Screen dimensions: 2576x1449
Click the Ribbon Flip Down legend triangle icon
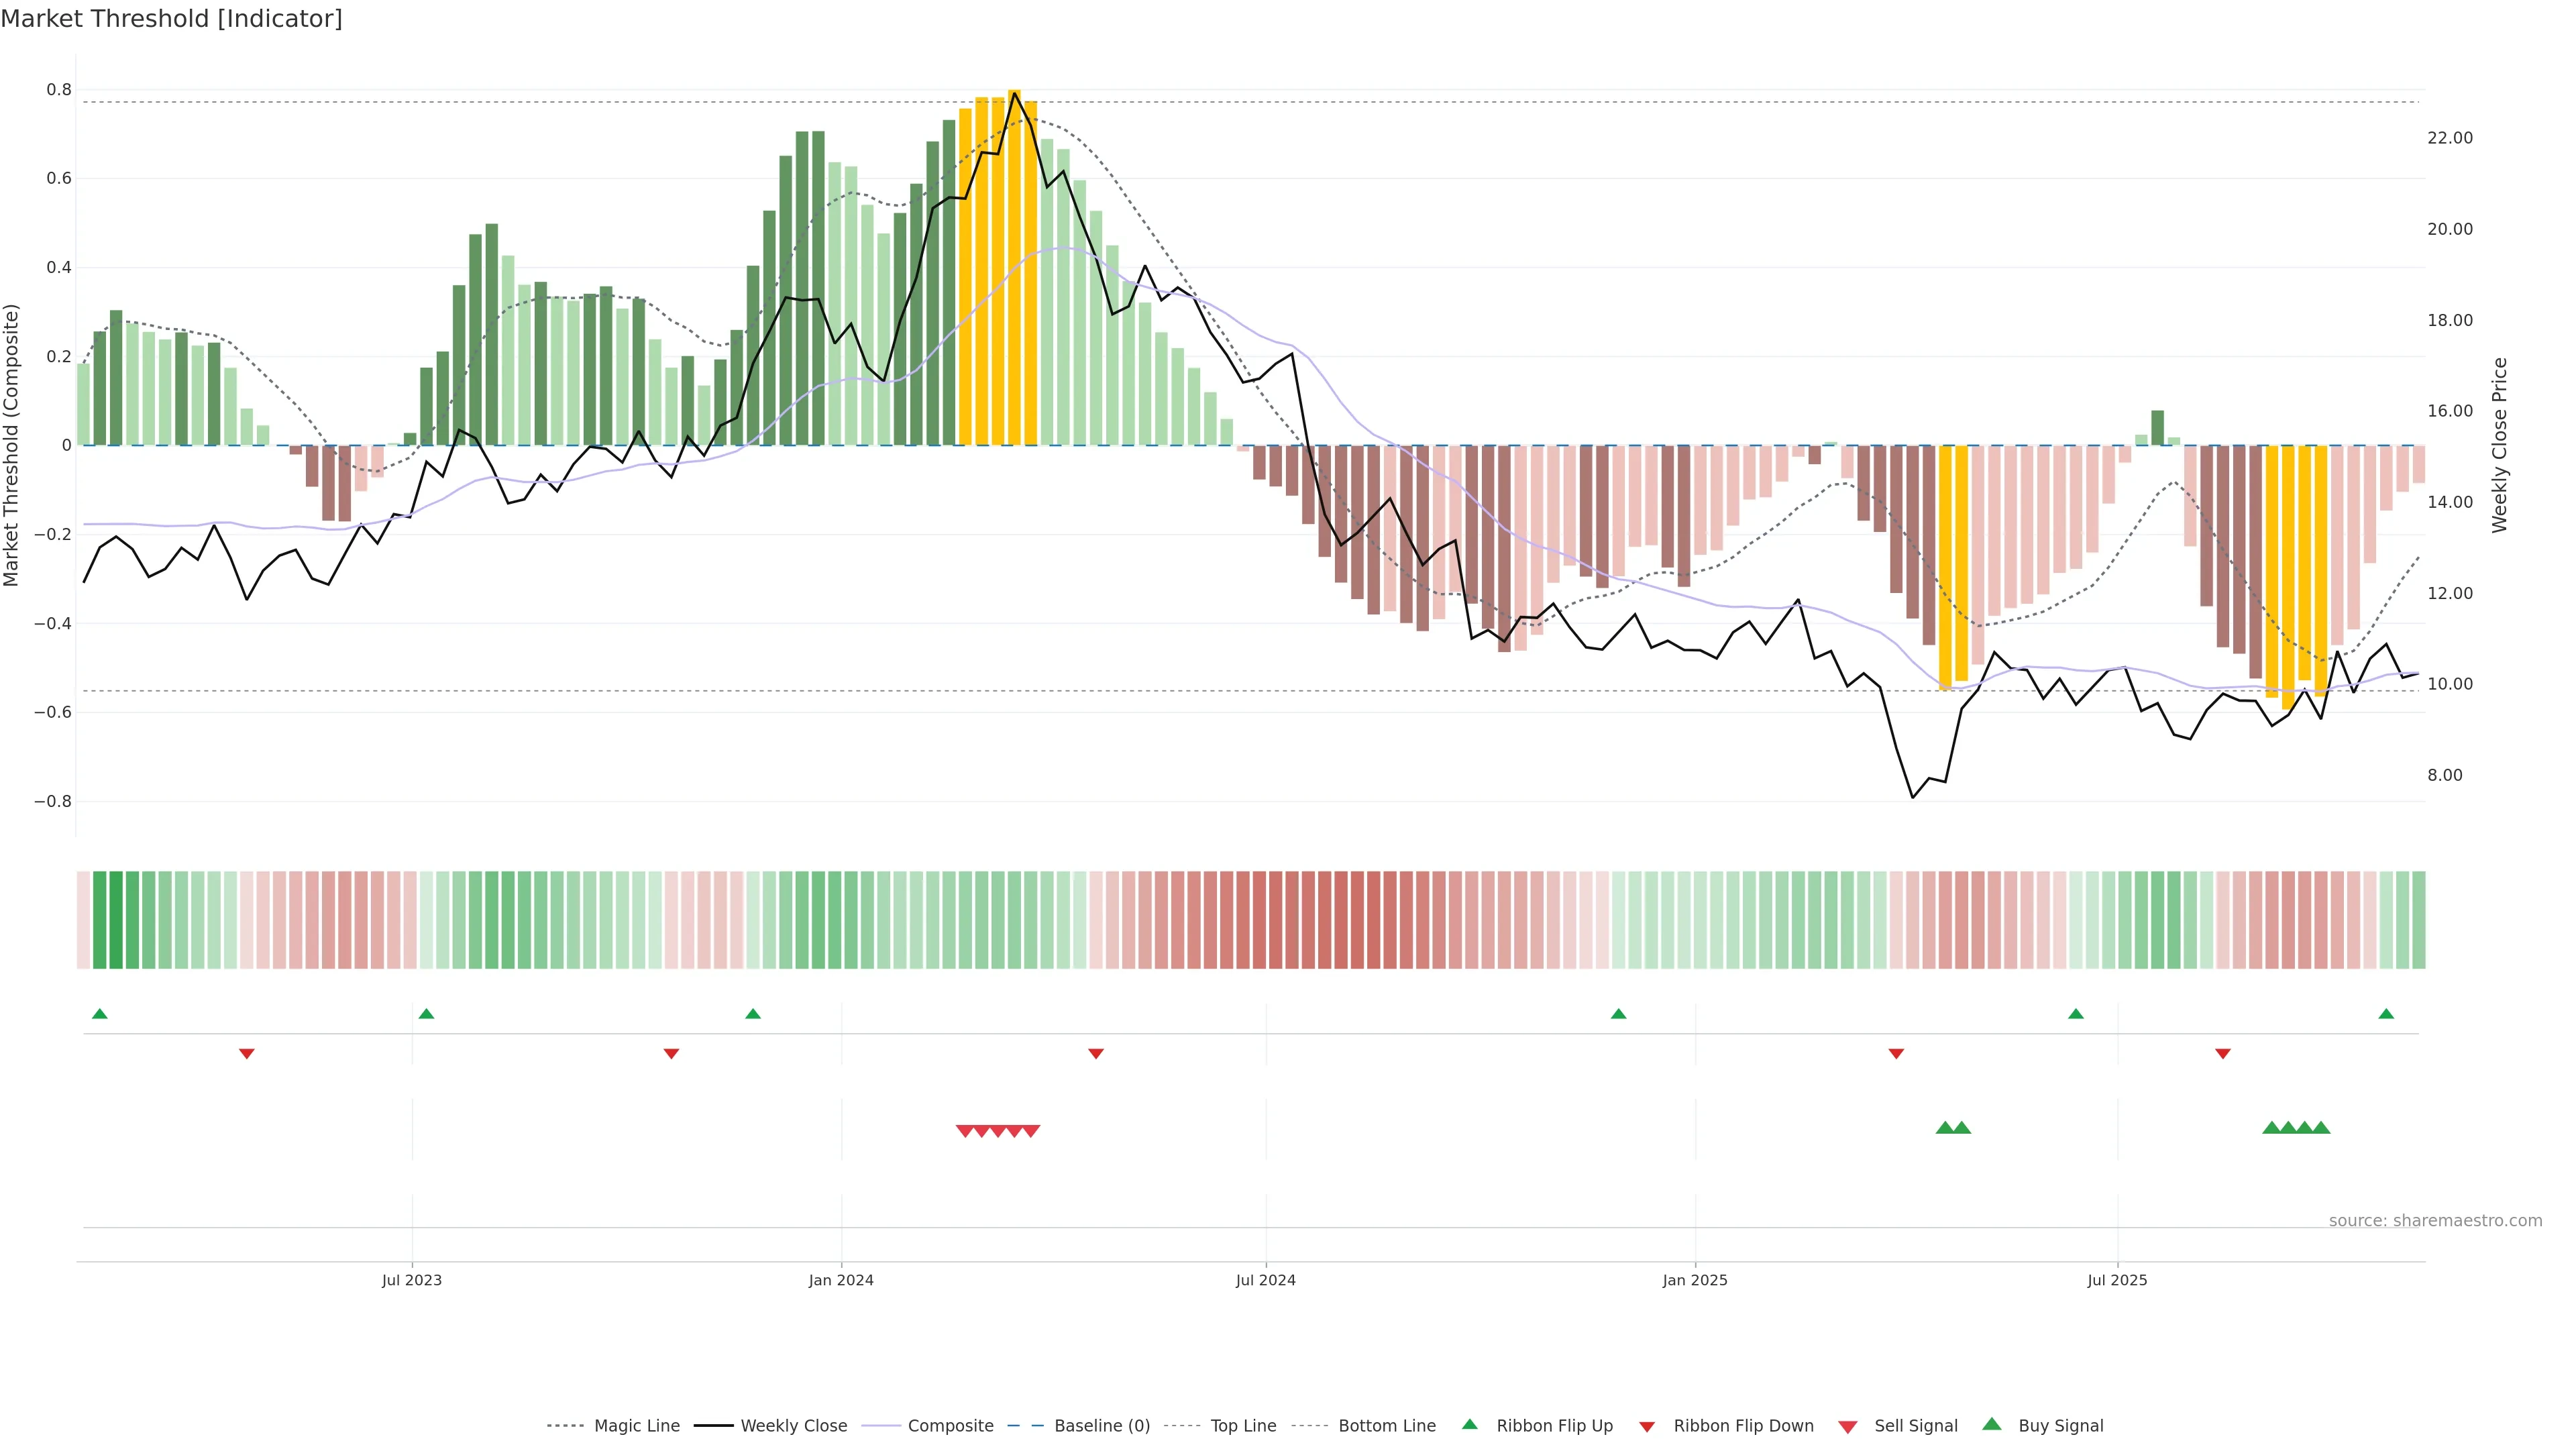1647,1427
